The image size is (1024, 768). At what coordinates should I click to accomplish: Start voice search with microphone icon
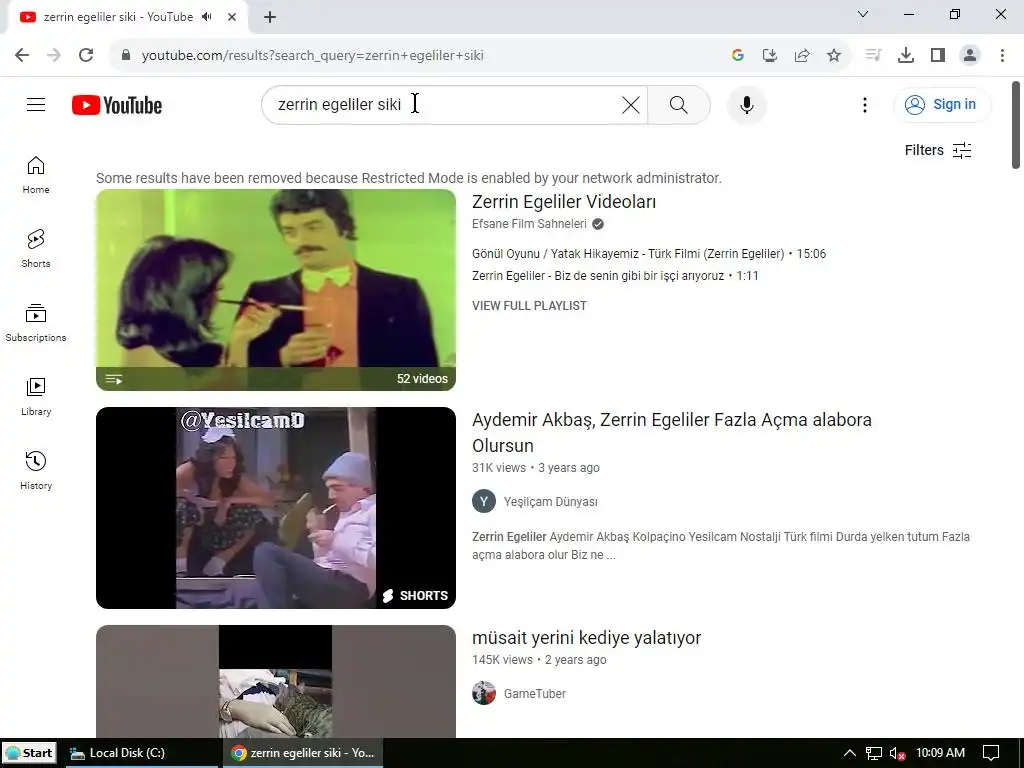coord(746,104)
